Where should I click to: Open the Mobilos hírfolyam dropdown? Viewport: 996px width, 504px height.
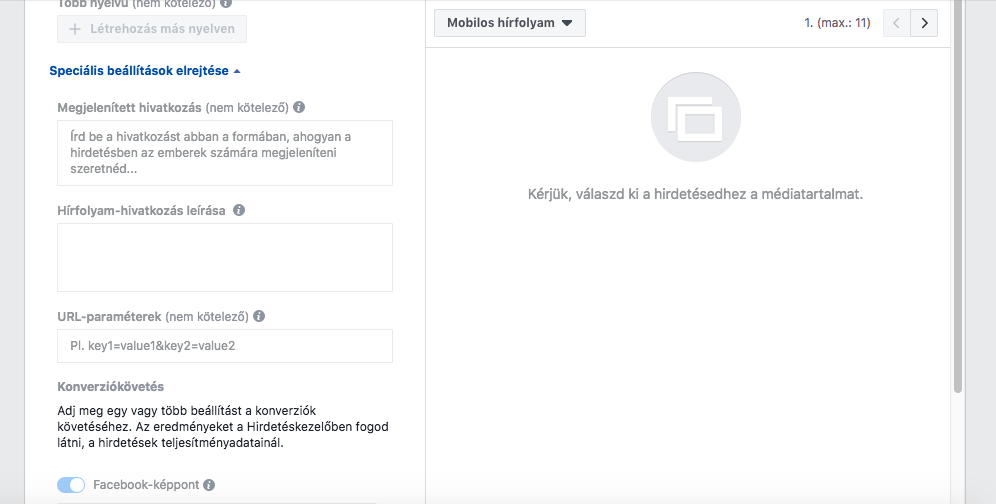(x=509, y=23)
